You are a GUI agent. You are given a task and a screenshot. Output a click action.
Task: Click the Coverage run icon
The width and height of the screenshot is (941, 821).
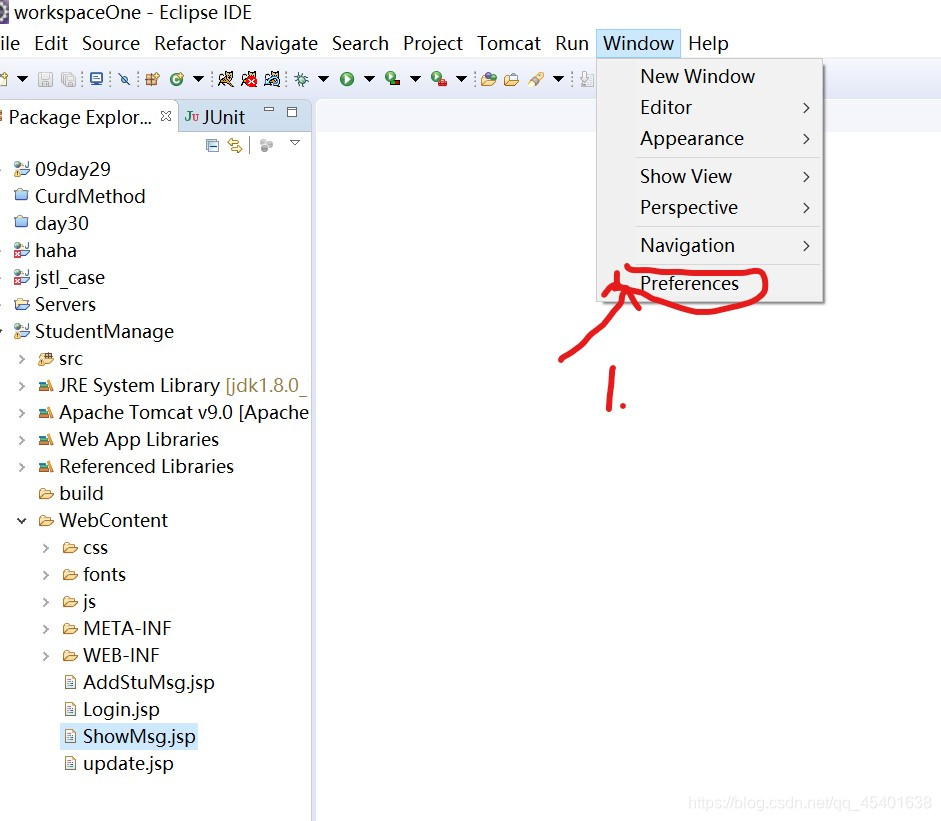pyautogui.click(x=392, y=79)
